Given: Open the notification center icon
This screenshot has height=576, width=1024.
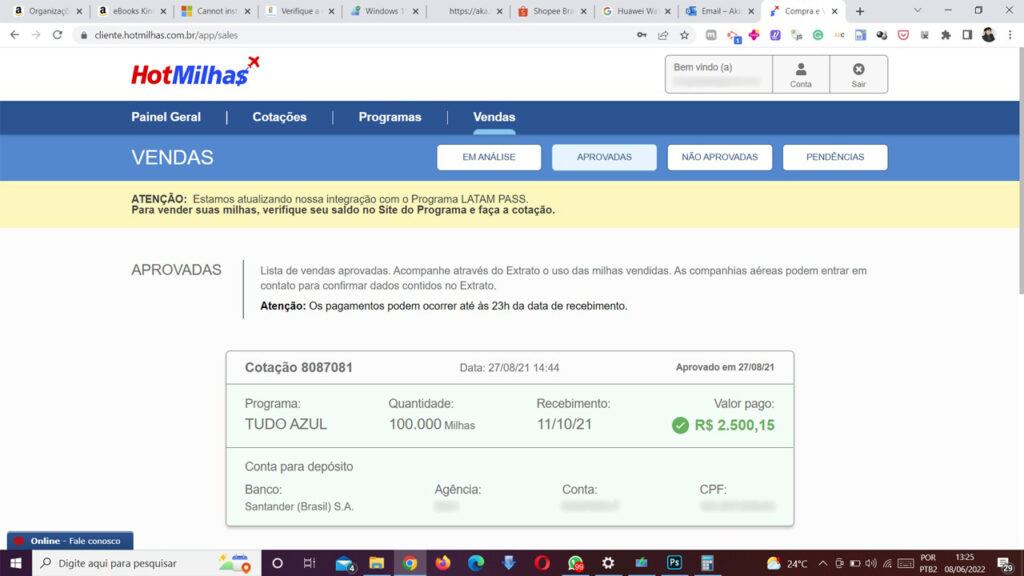Looking at the screenshot, I should [1005, 564].
